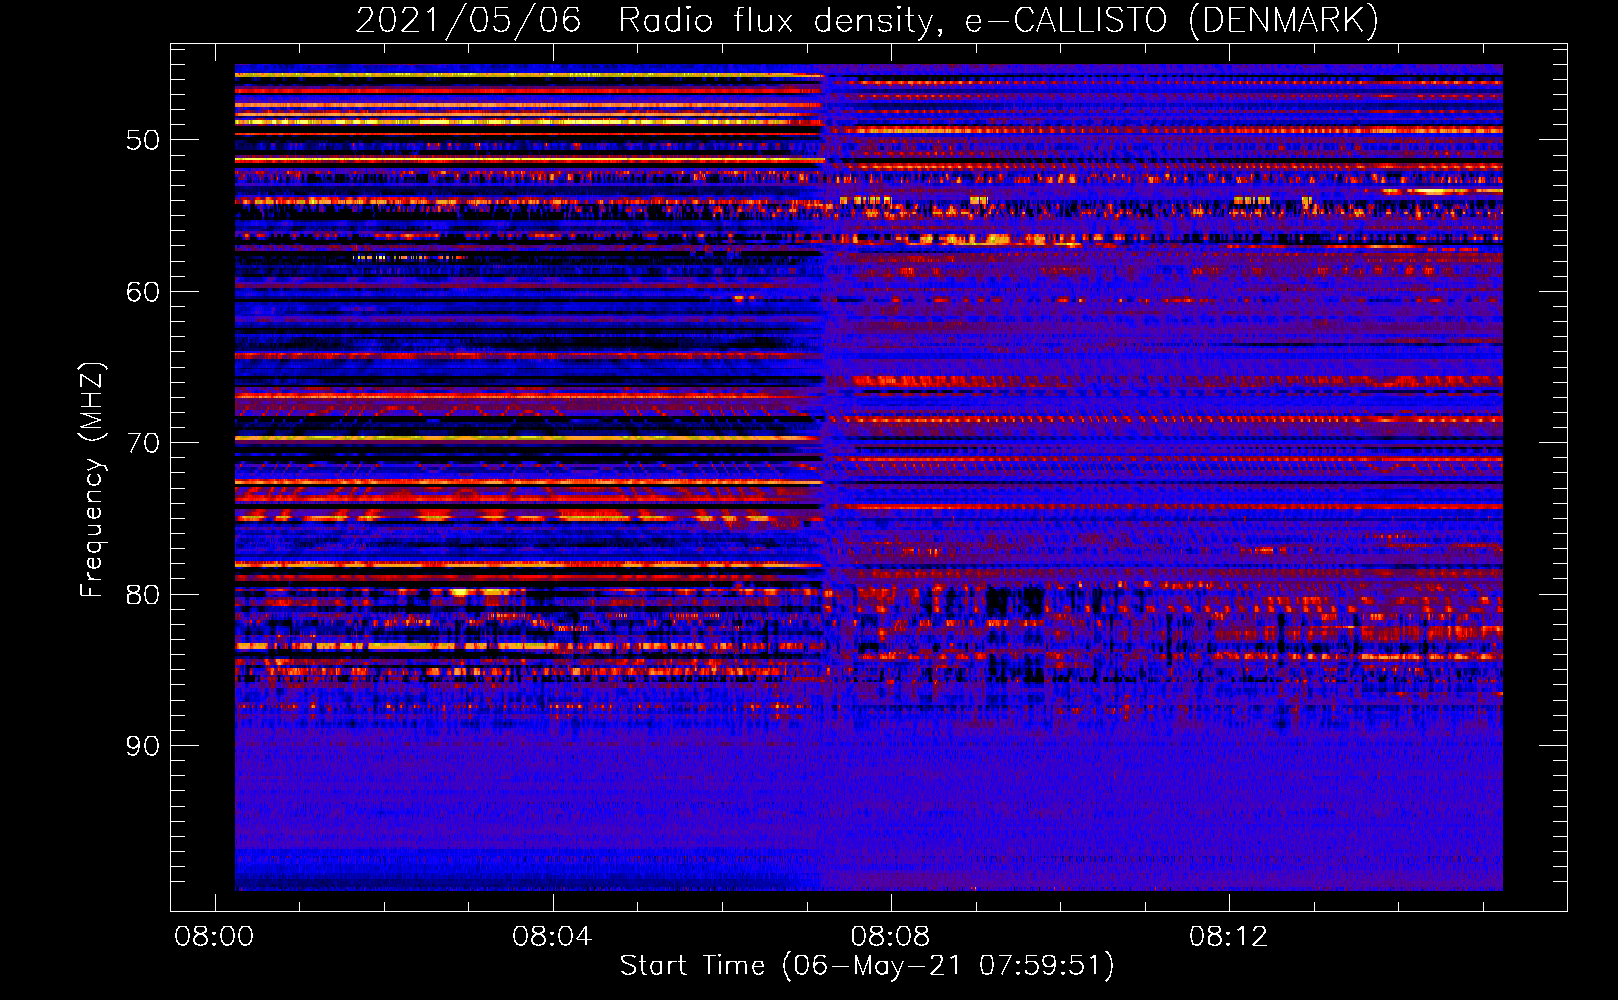
Task: Click the 08:00 time tick label
Action: 214,937
